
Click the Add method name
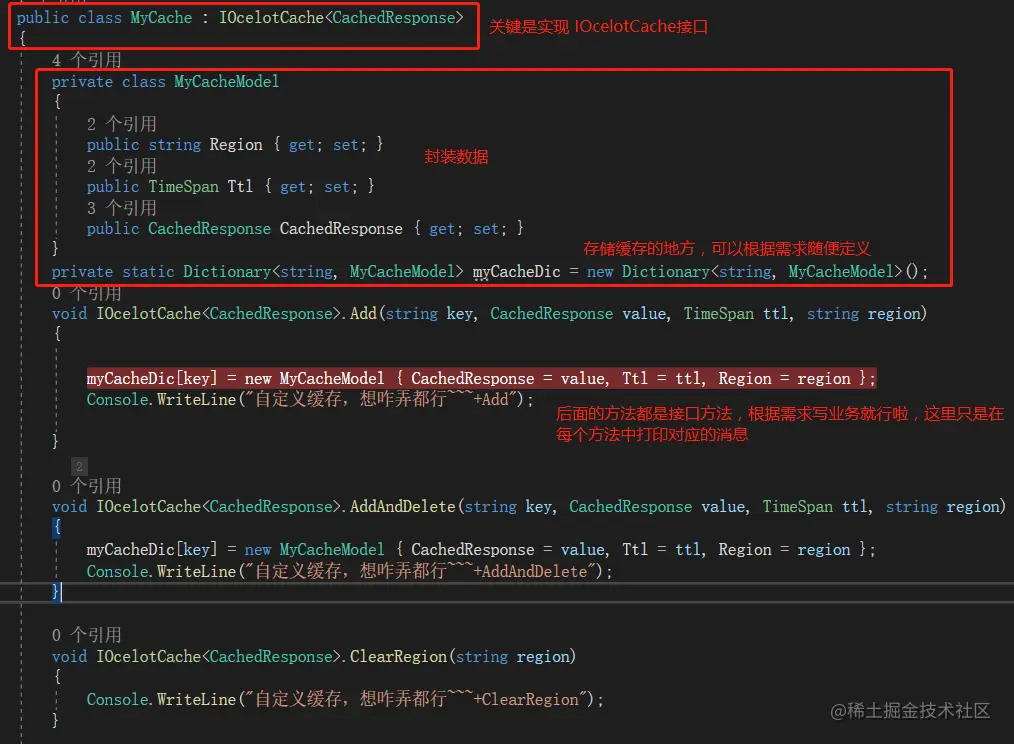coord(363,314)
